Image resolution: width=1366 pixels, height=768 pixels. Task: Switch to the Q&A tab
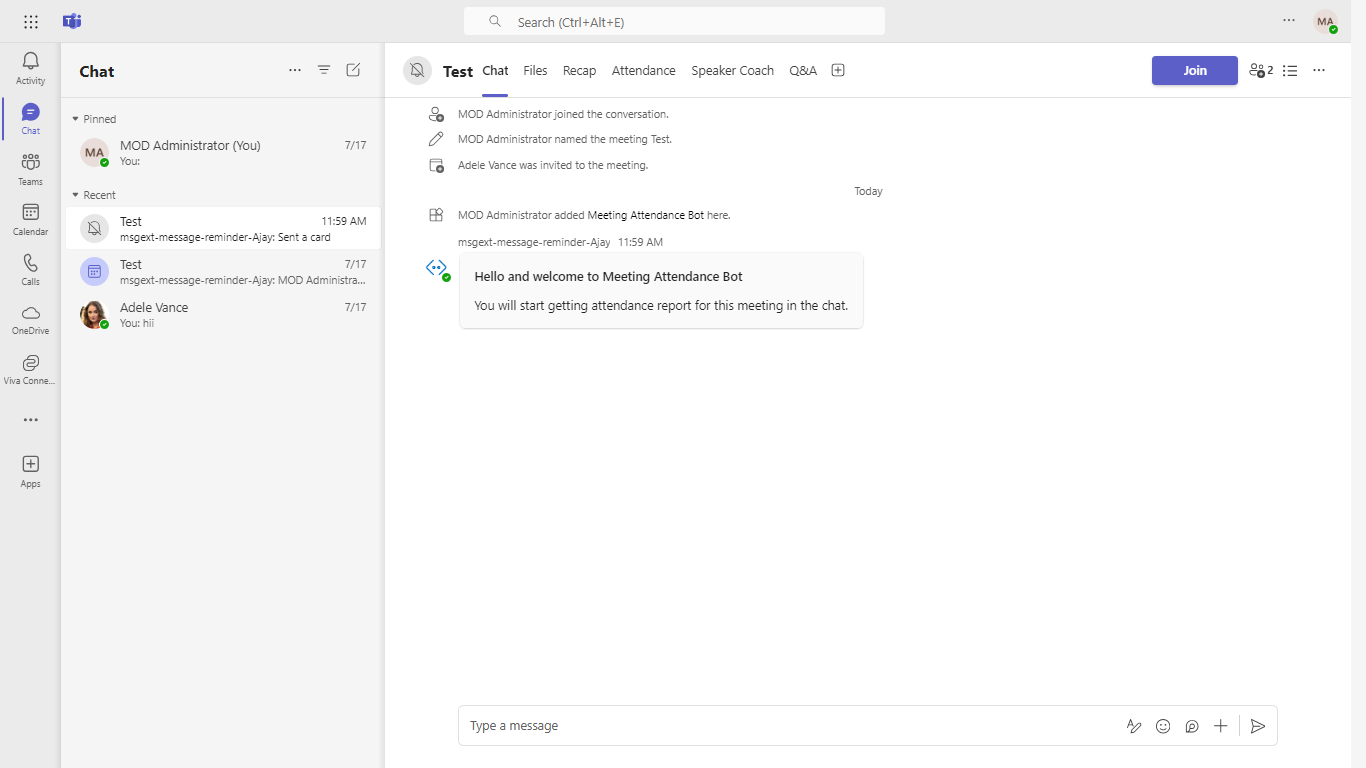pos(803,70)
